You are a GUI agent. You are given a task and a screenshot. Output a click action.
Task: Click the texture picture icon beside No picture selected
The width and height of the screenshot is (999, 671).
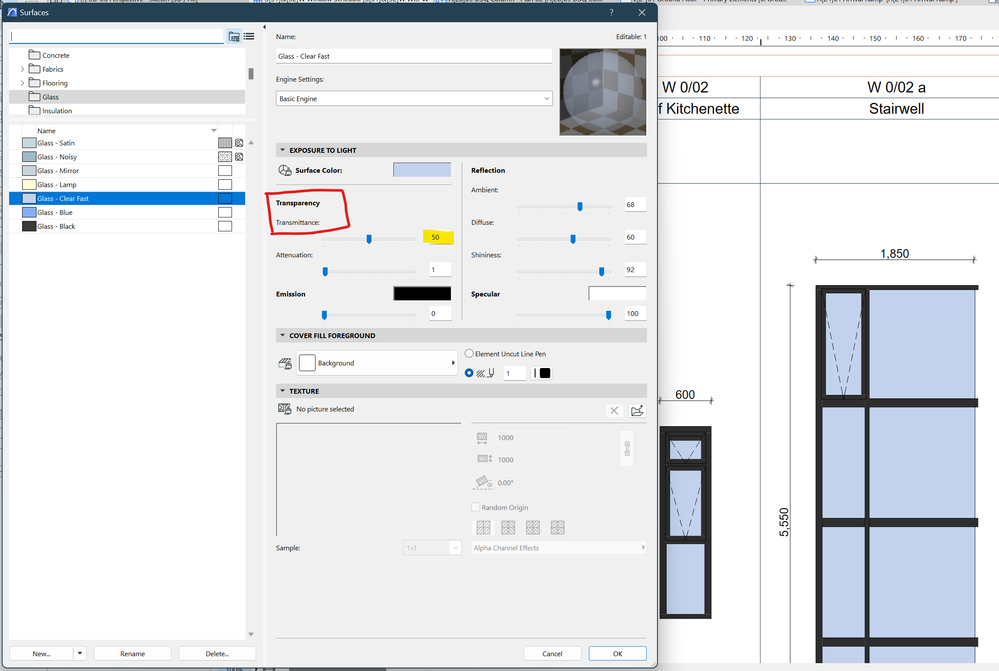pyautogui.click(x=285, y=409)
